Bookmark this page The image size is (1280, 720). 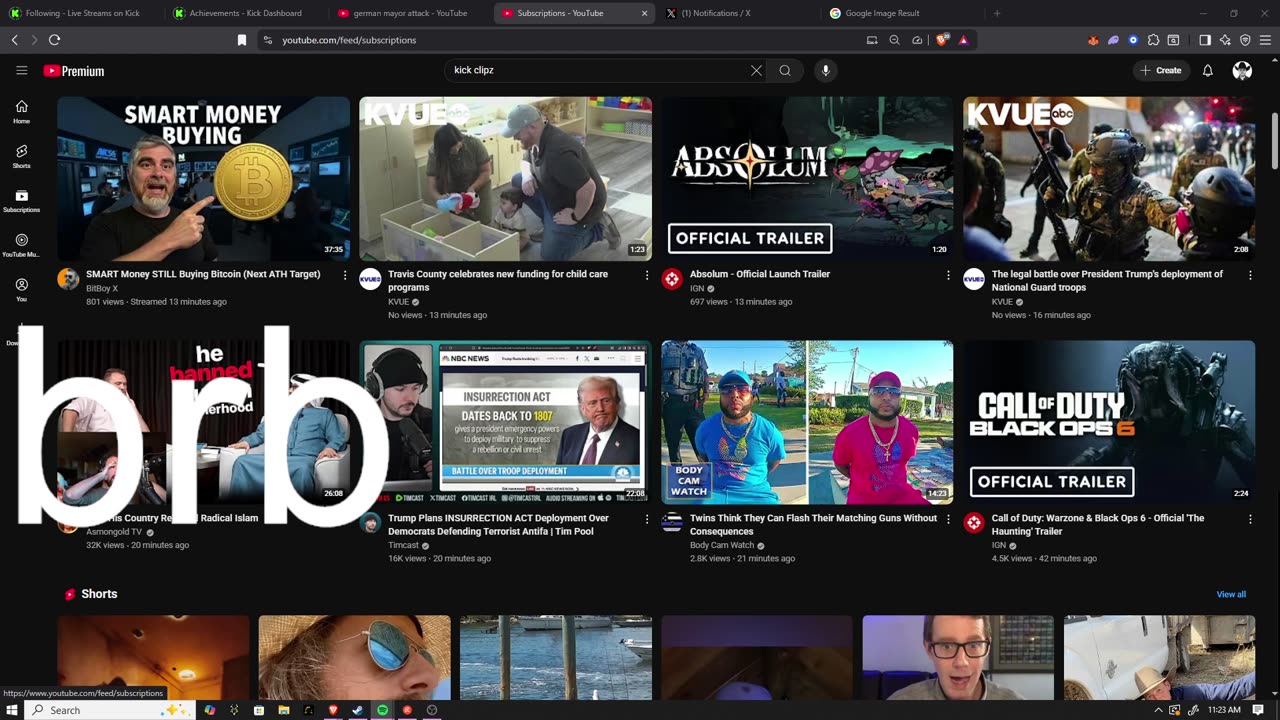241,40
